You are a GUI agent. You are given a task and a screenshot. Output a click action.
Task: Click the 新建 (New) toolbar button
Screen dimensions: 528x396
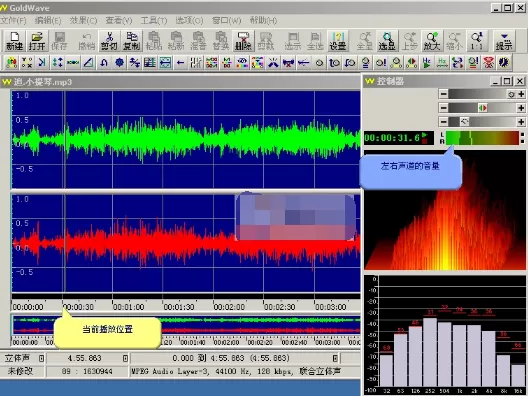pyautogui.click(x=14, y=41)
